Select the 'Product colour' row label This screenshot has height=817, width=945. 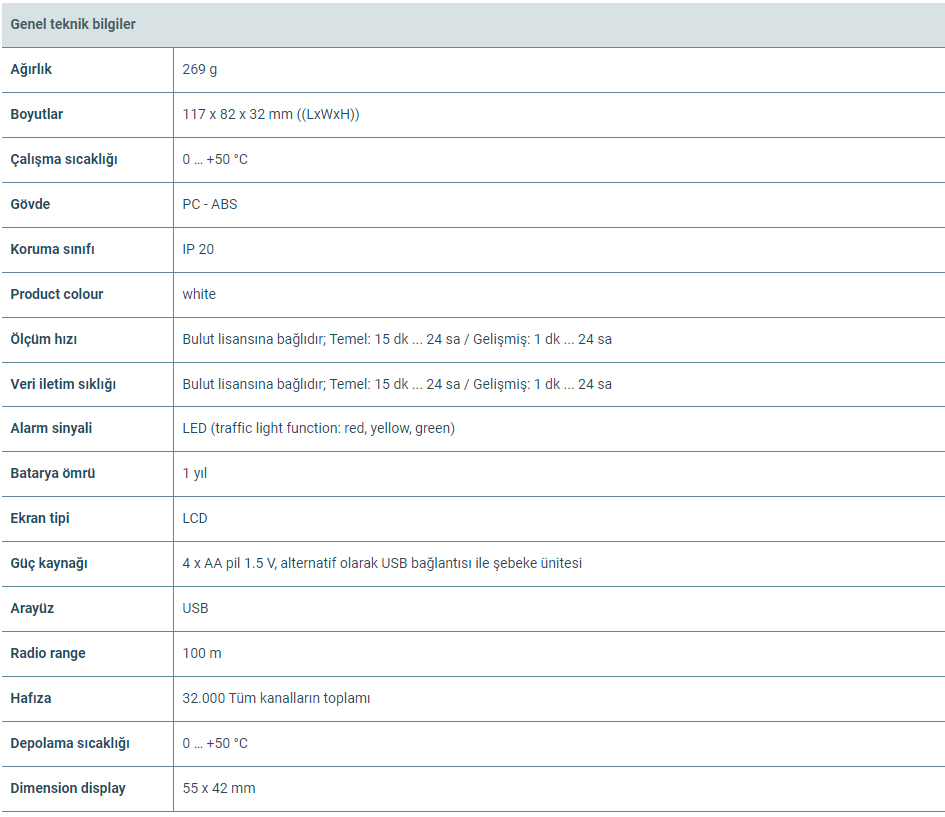[57, 294]
